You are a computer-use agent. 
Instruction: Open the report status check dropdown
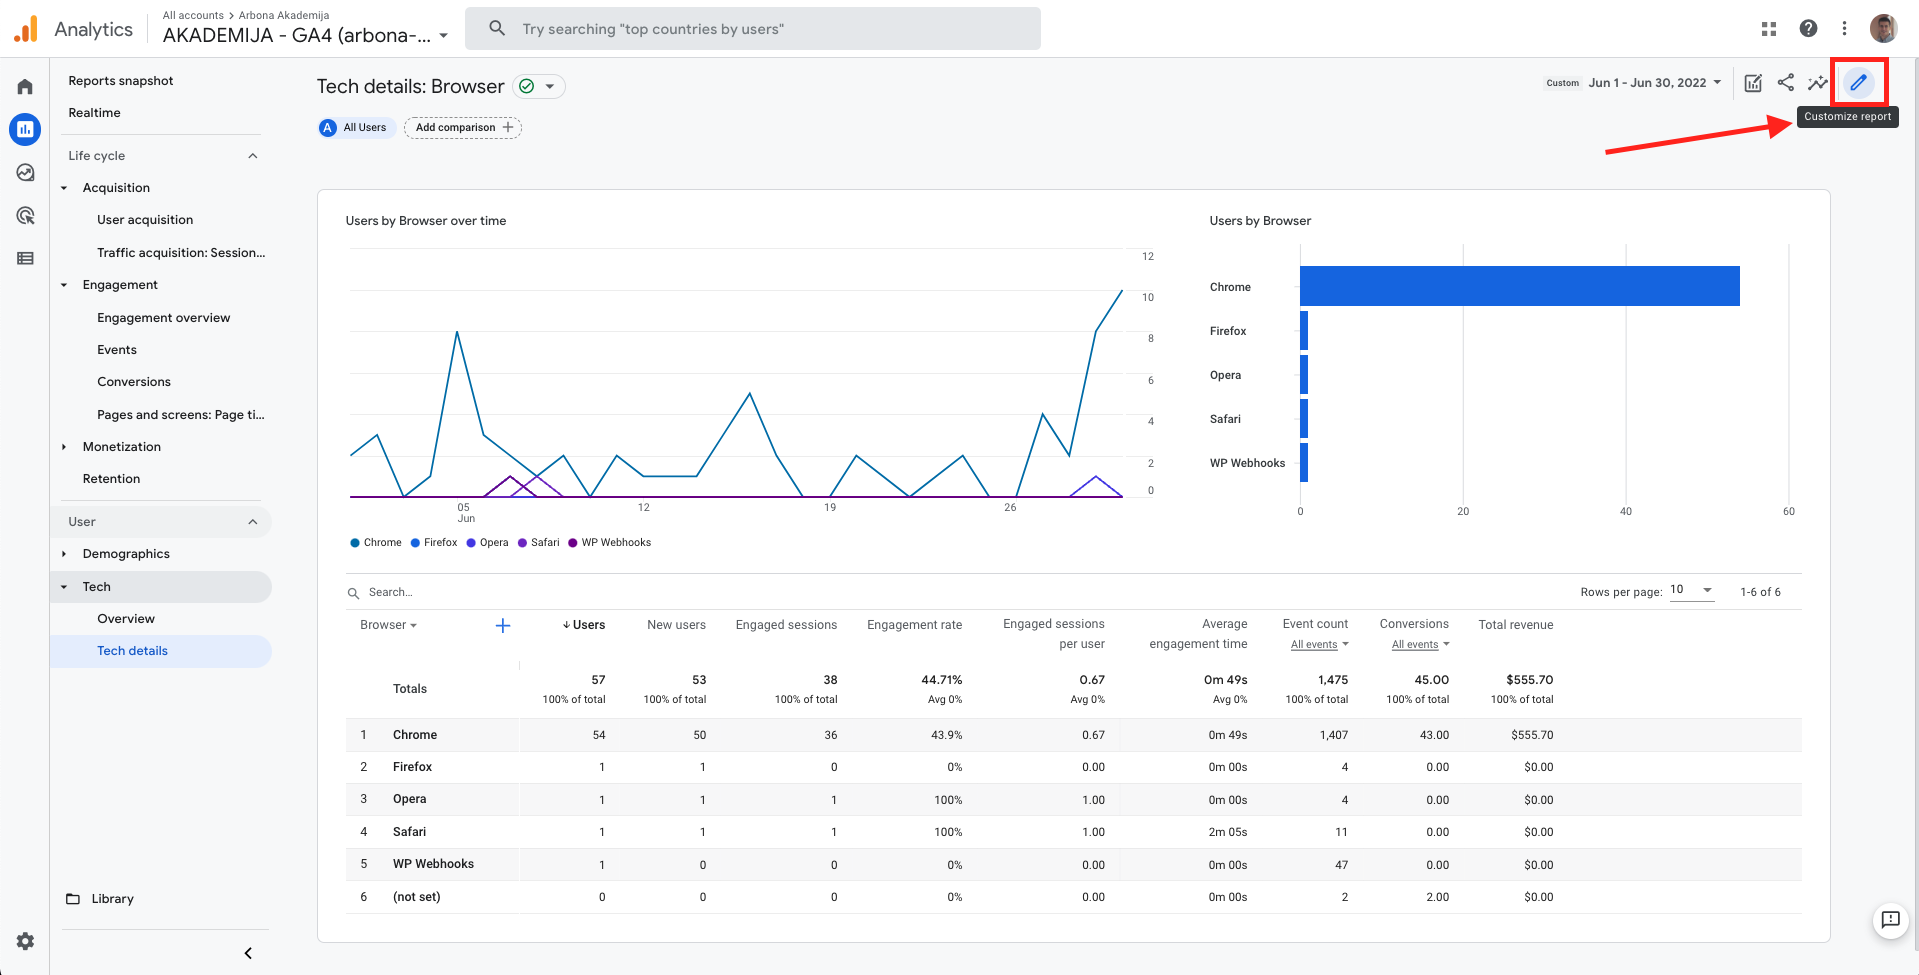(539, 87)
